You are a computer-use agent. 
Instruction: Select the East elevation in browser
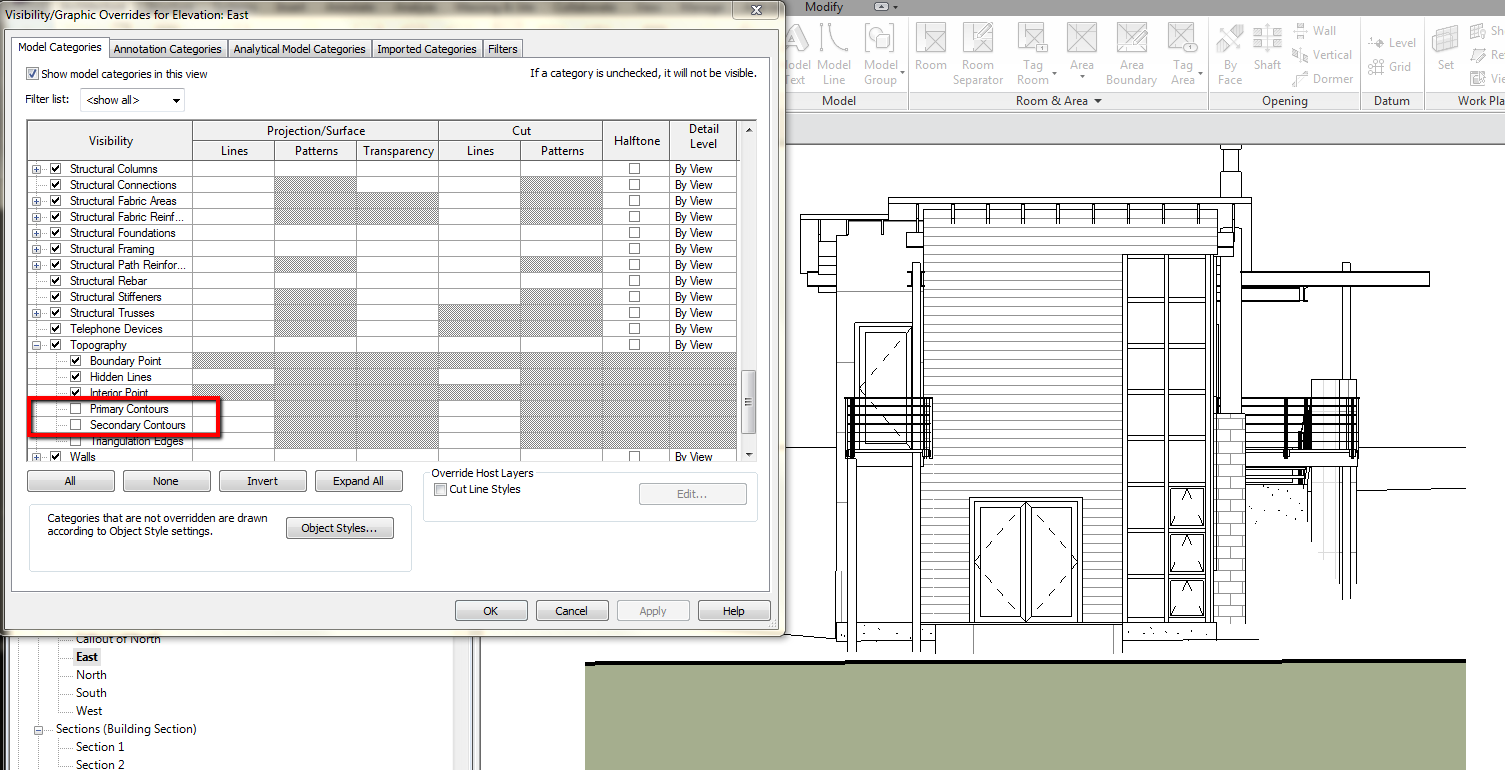click(86, 657)
